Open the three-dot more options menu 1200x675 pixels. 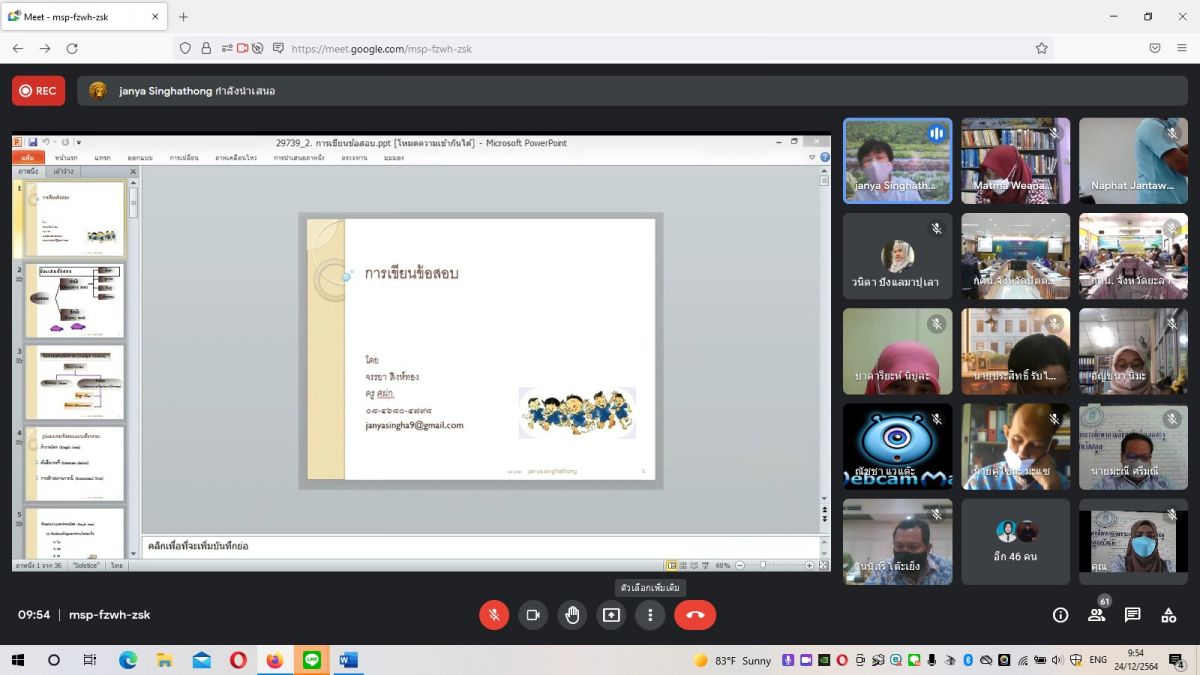pos(650,615)
